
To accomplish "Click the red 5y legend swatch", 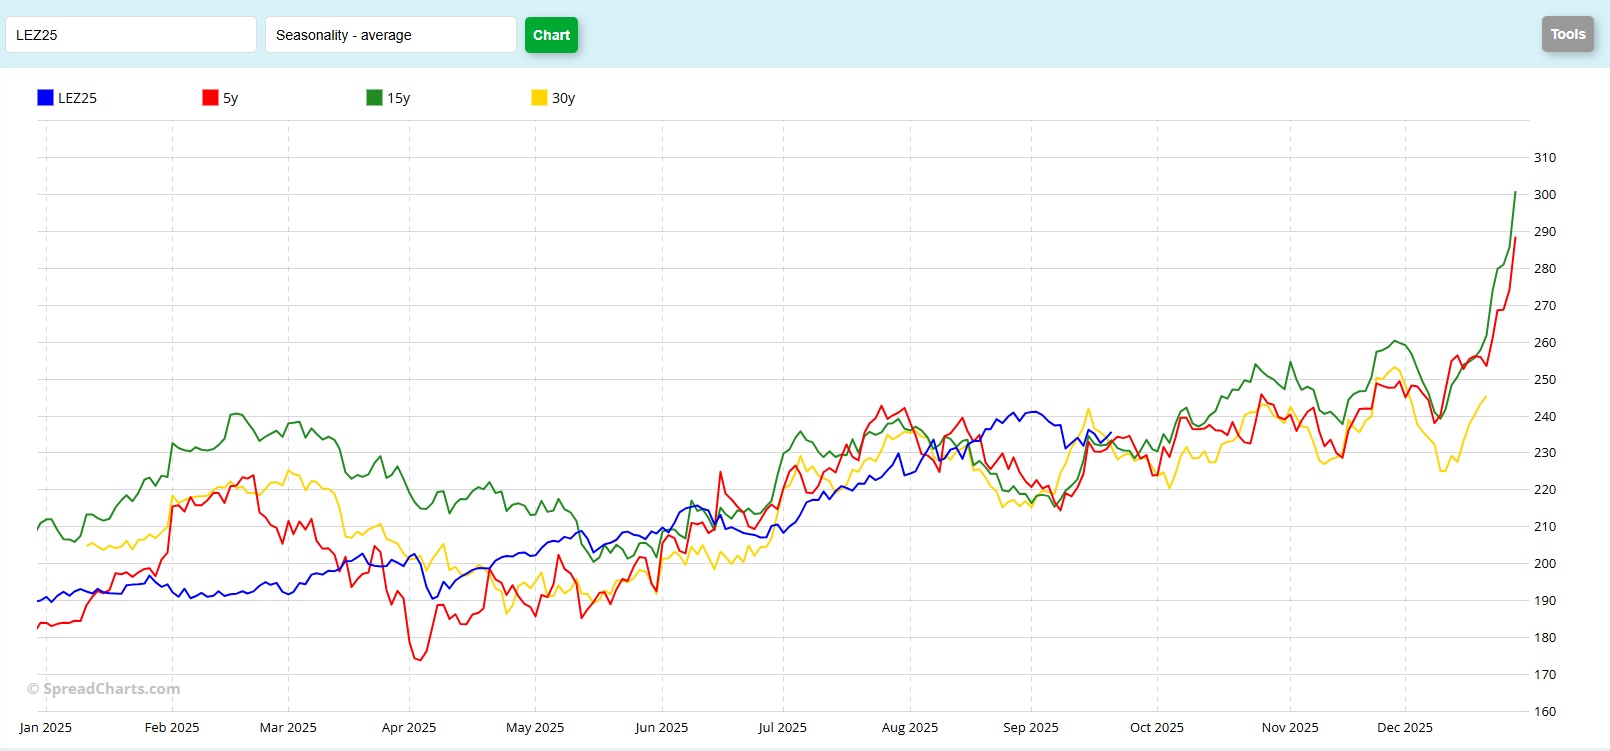I will click(210, 98).
